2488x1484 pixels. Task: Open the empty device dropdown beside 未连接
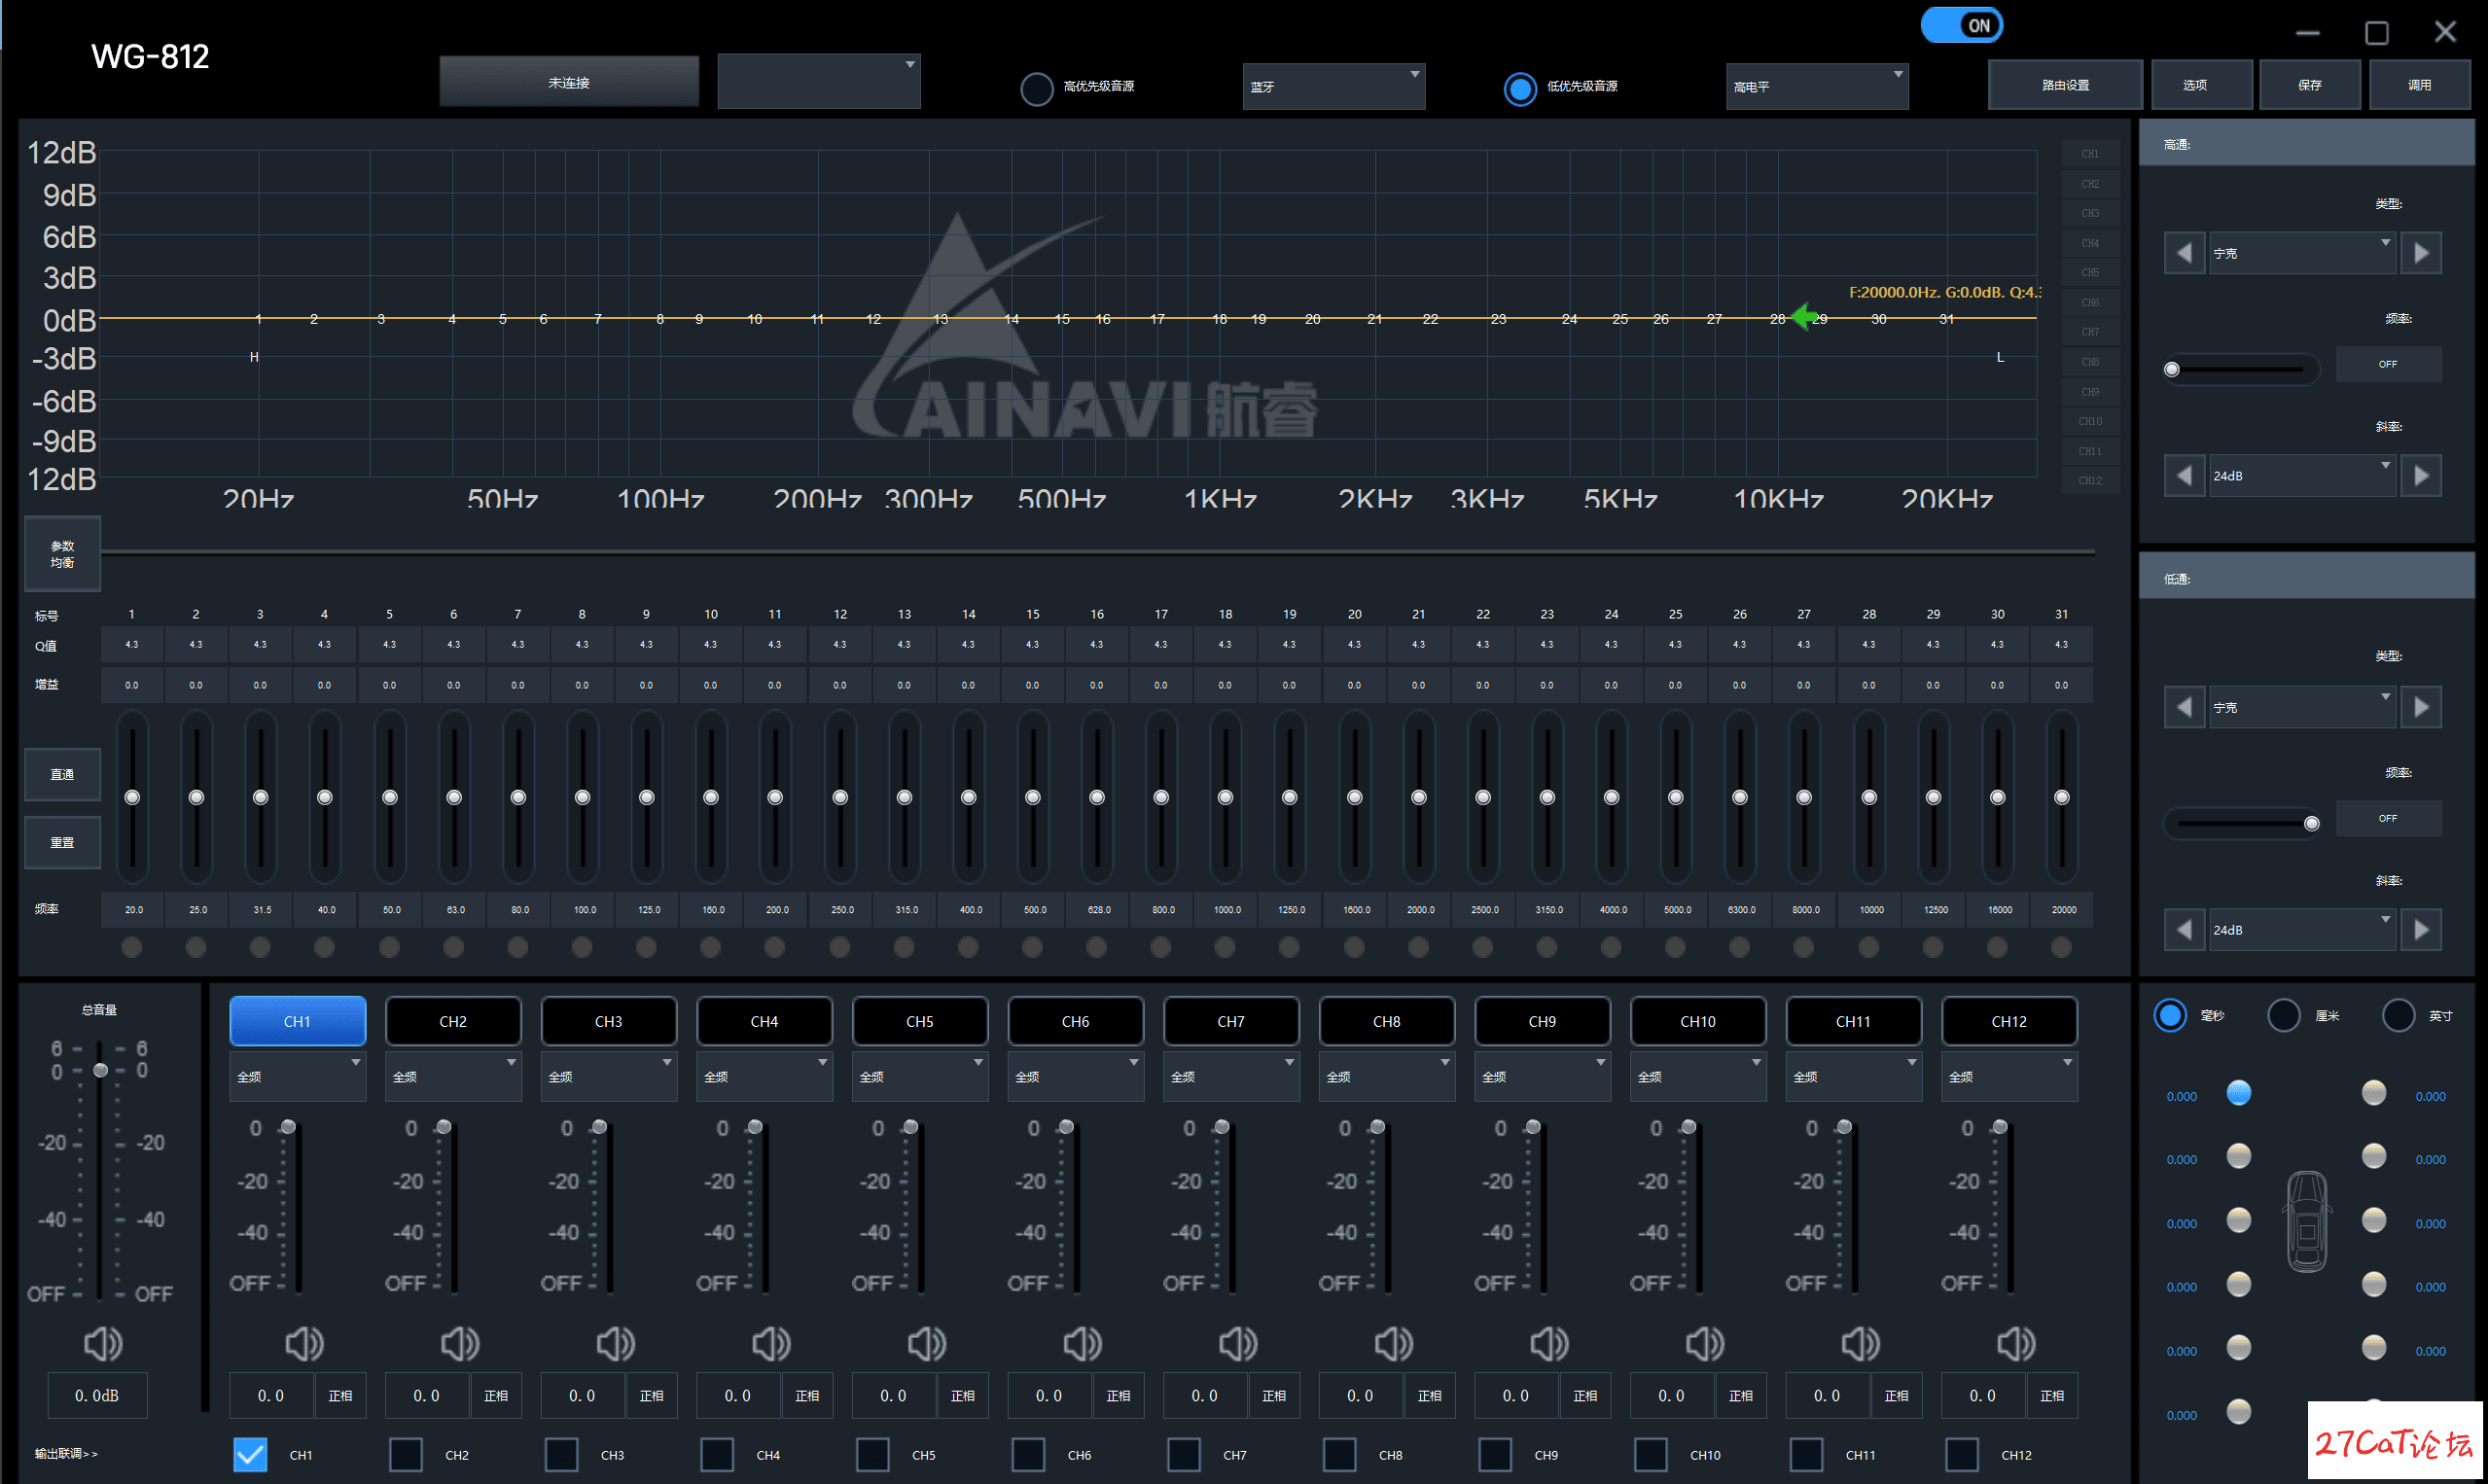pyautogui.click(x=819, y=81)
